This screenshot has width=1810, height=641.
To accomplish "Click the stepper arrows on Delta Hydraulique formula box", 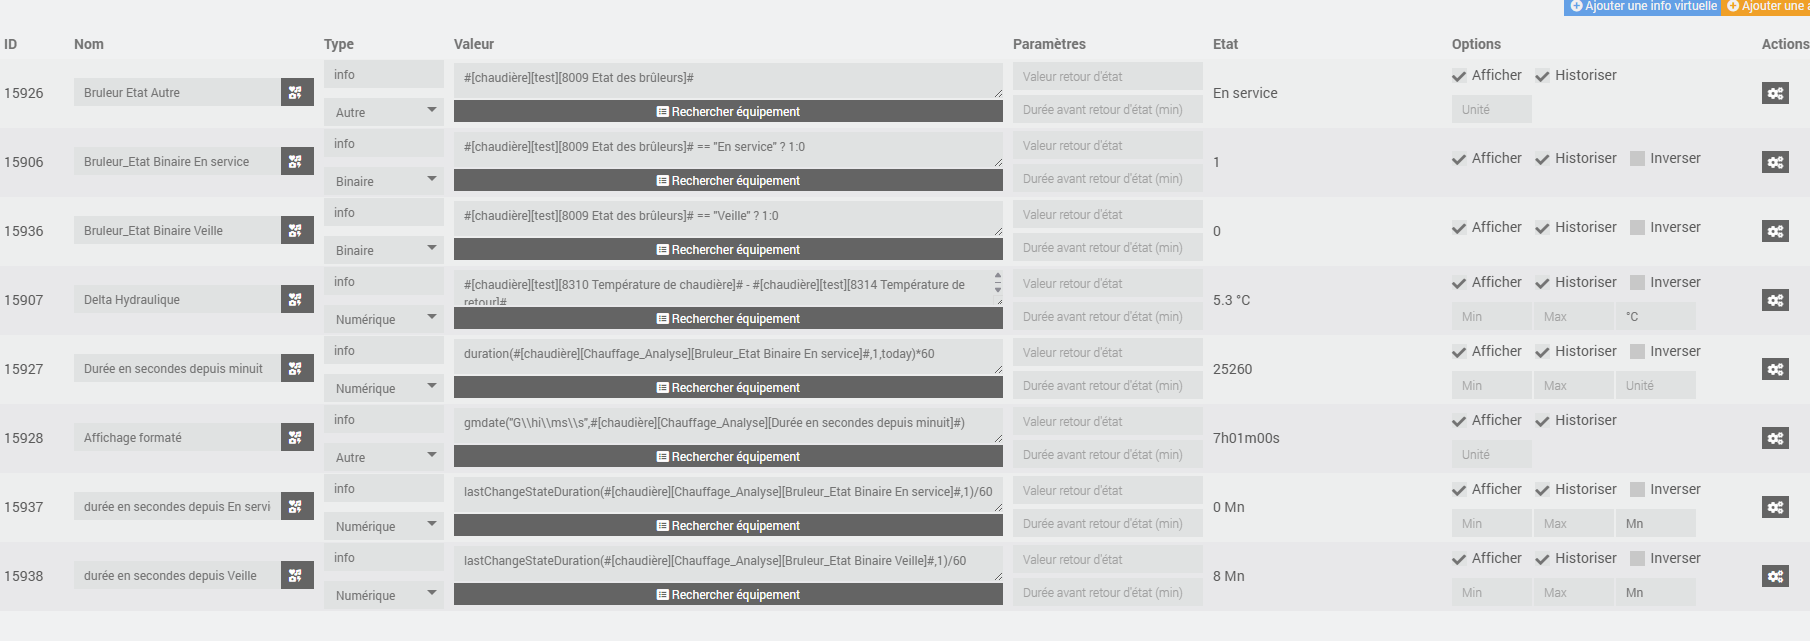I will tap(997, 282).
